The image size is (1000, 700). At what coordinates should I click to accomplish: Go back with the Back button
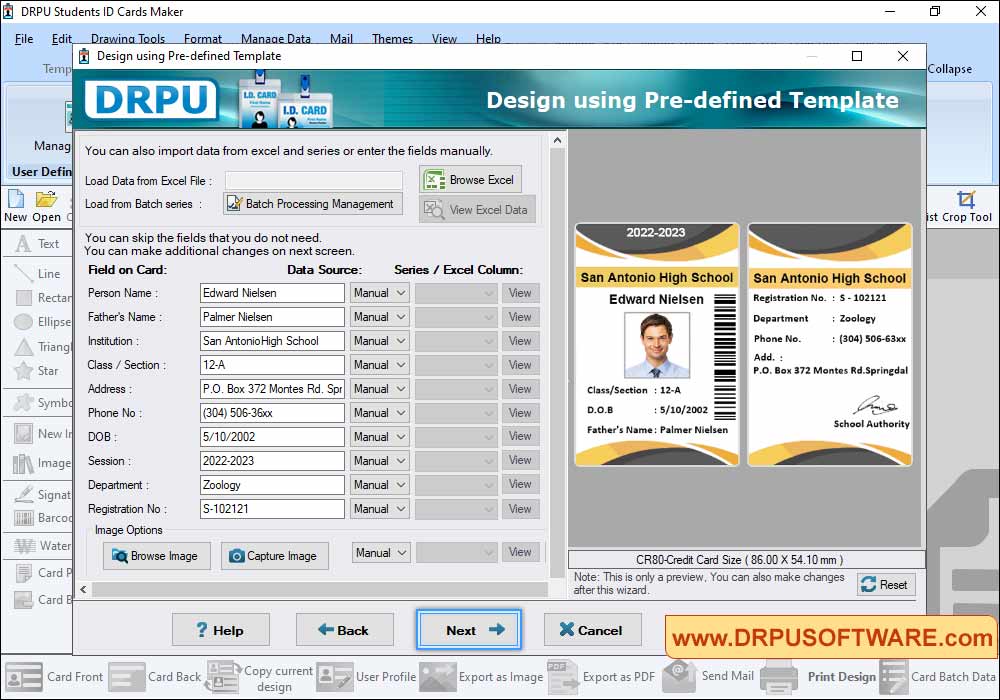point(344,630)
